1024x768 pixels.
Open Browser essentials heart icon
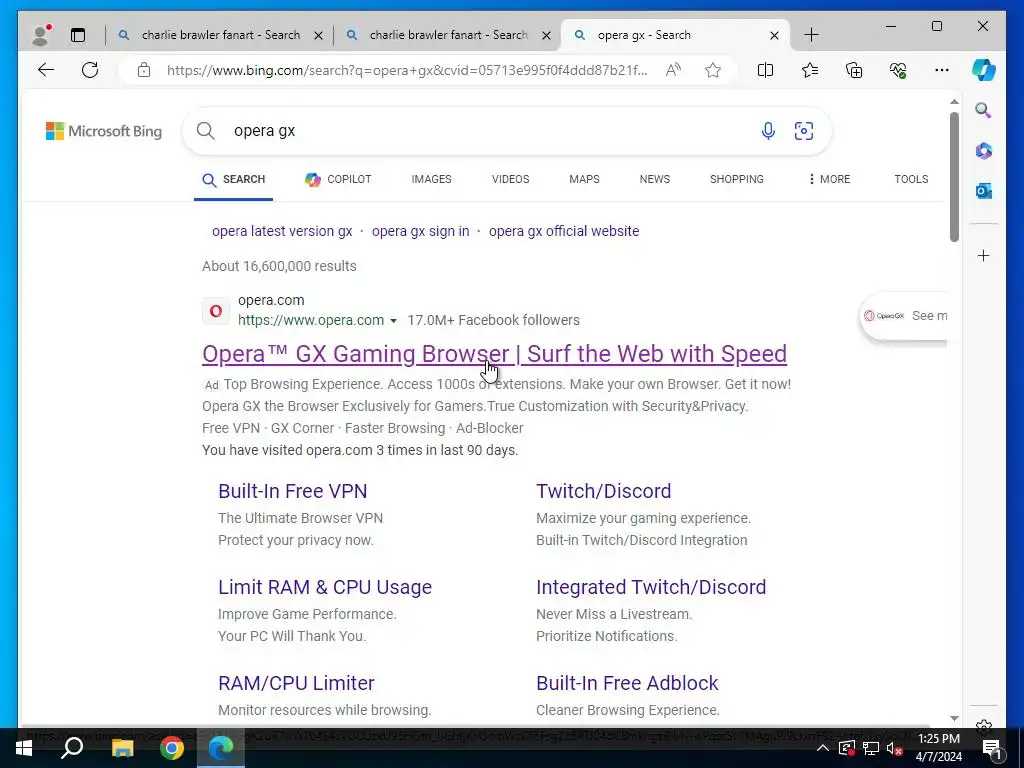click(x=898, y=70)
